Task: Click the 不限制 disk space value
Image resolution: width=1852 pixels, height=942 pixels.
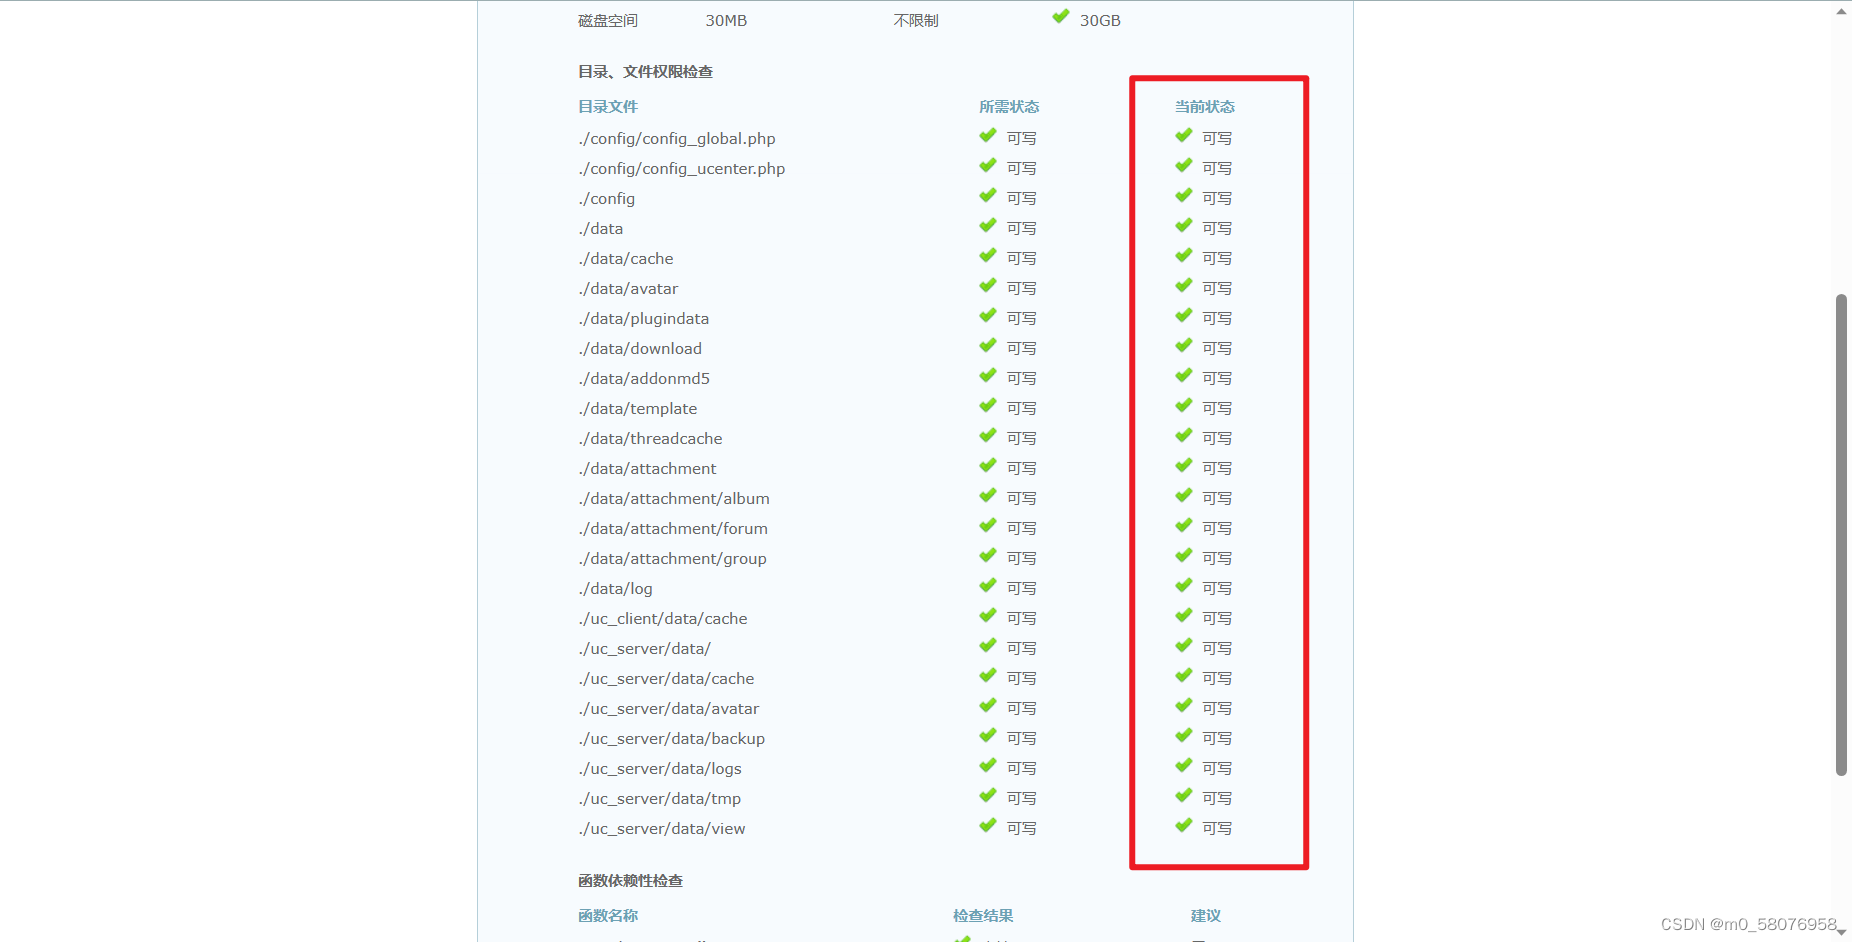Action: pos(916,20)
